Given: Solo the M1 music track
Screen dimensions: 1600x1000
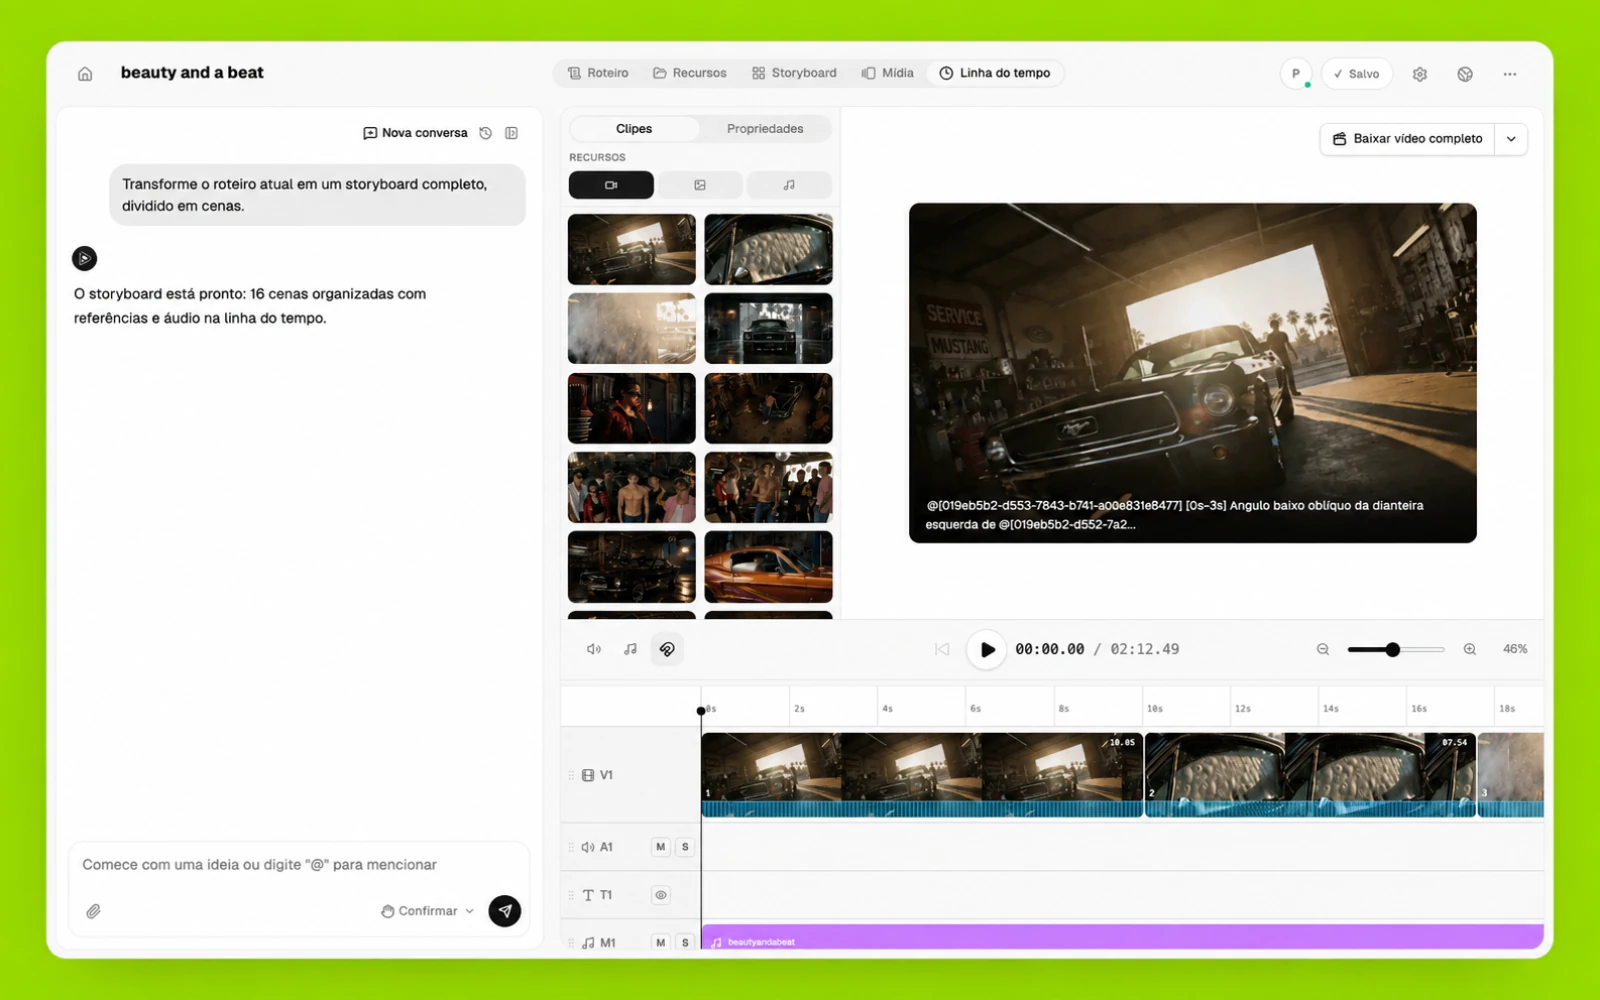Looking at the screenshot, I should pos(685,942).
